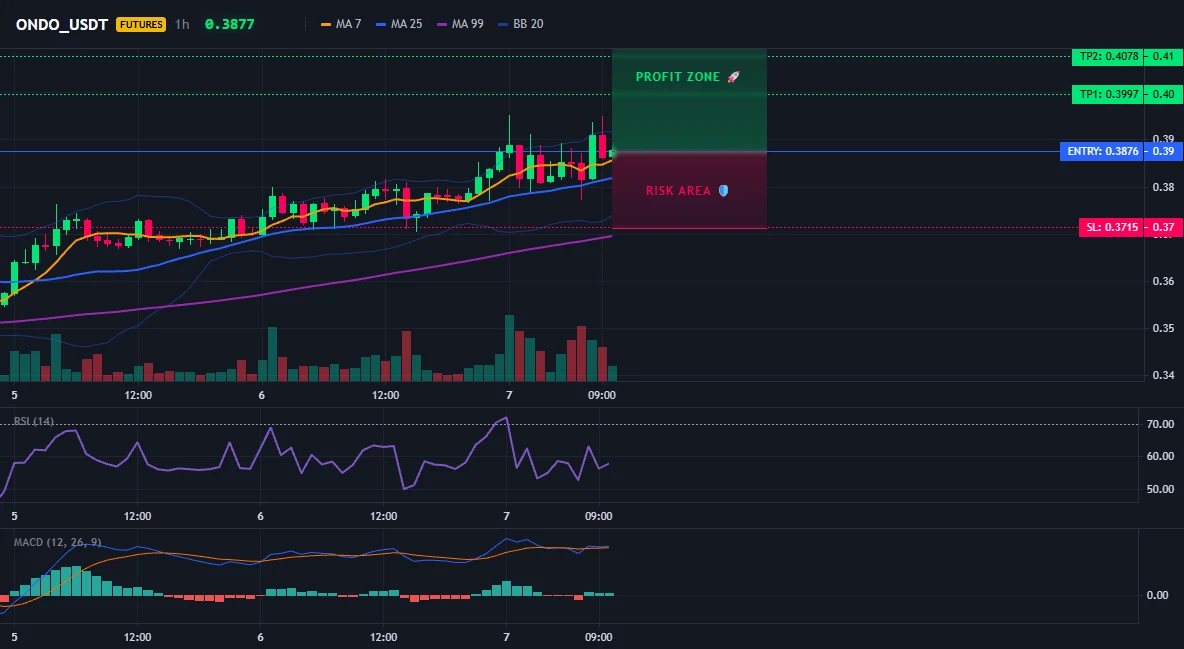Click day 7 on the price chart time axis
This screenshot has height=649, width=1184.
tap(509, 395)
